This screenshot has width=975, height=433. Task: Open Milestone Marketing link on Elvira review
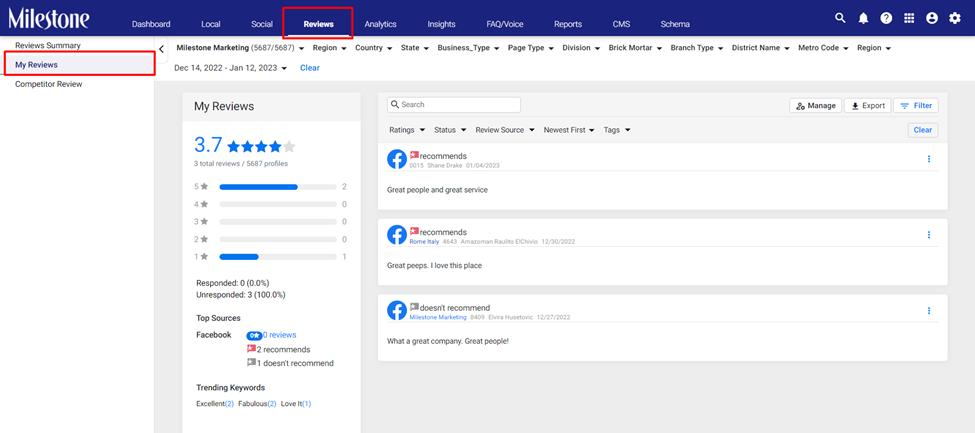click(x=438, y=317)
